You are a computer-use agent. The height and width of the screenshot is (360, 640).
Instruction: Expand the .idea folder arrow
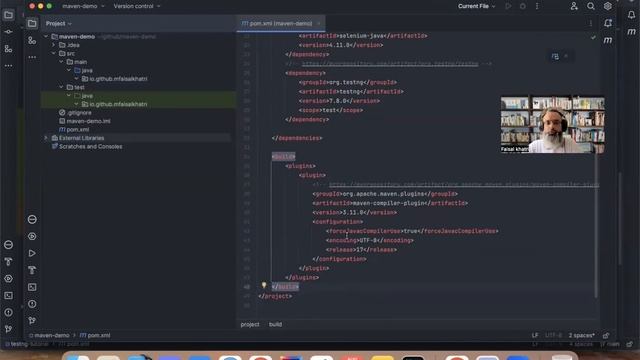tap(53, 45)
